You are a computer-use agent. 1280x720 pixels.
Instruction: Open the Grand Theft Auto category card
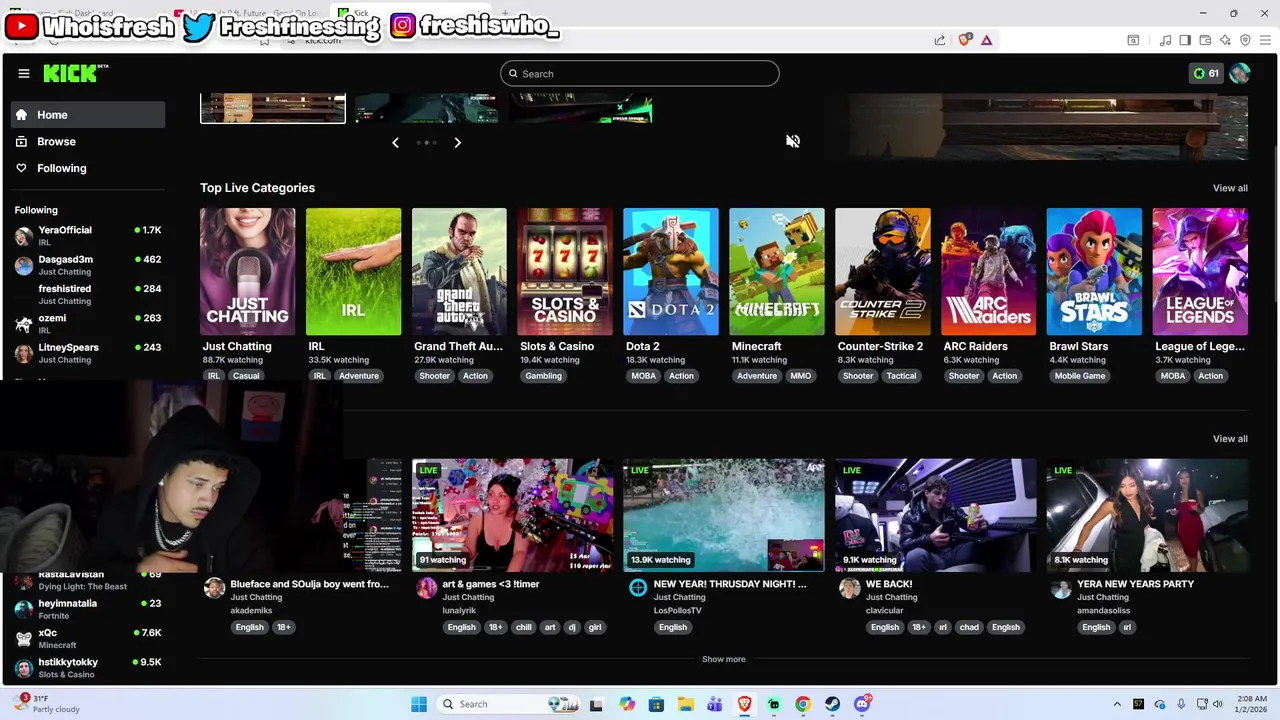pyautogui.click(x=459, y=271)
